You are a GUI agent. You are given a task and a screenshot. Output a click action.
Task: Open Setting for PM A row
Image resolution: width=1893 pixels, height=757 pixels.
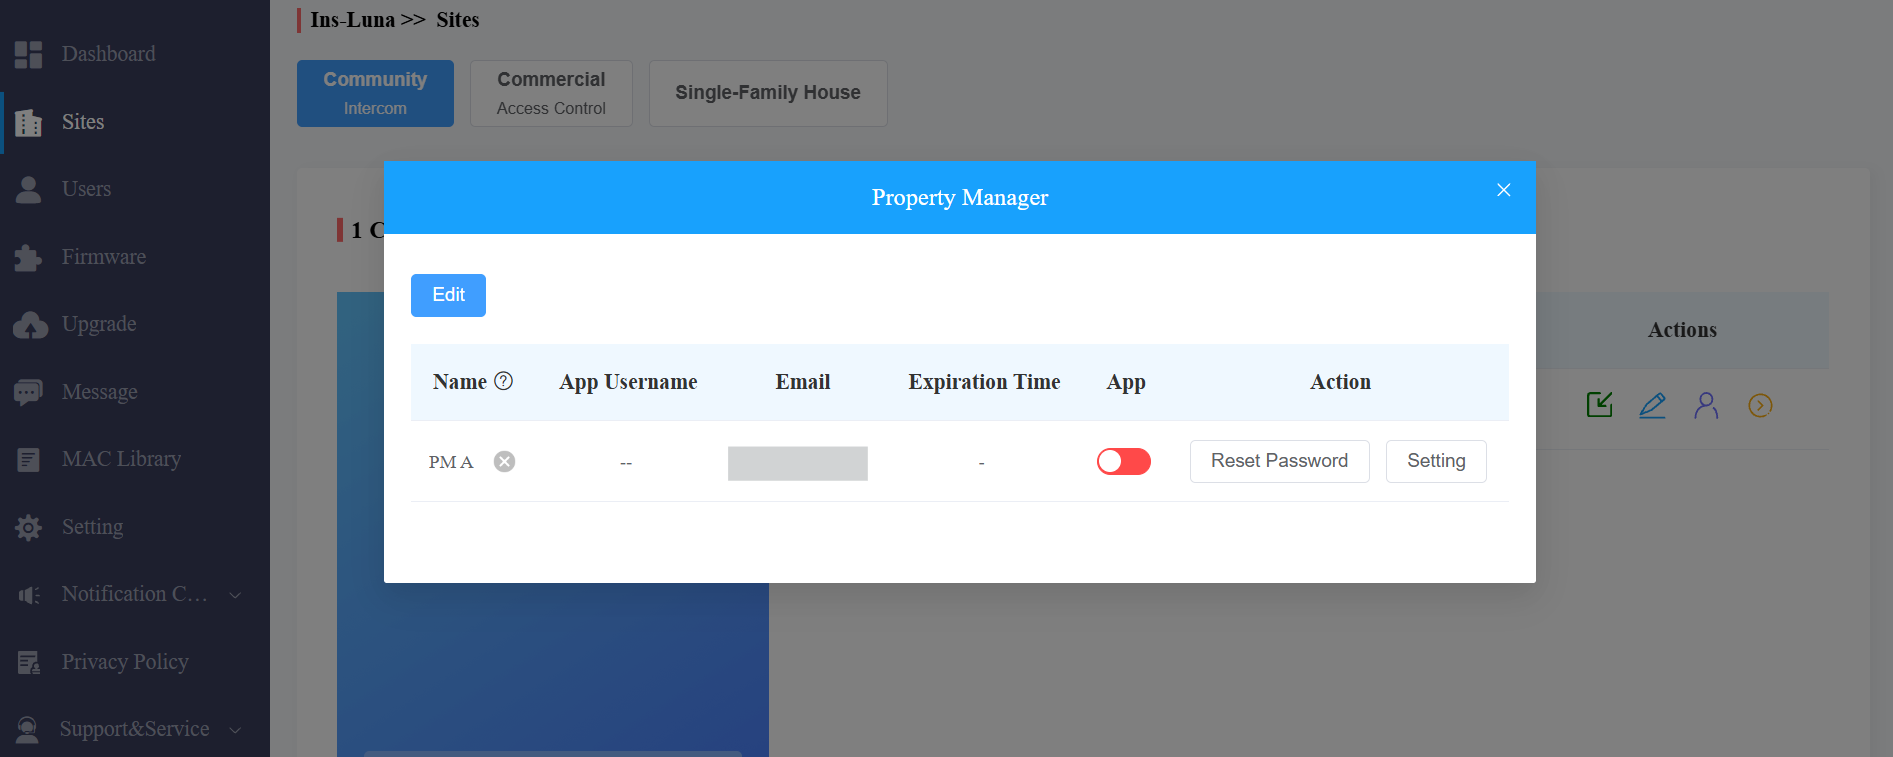pos(1436,461)
